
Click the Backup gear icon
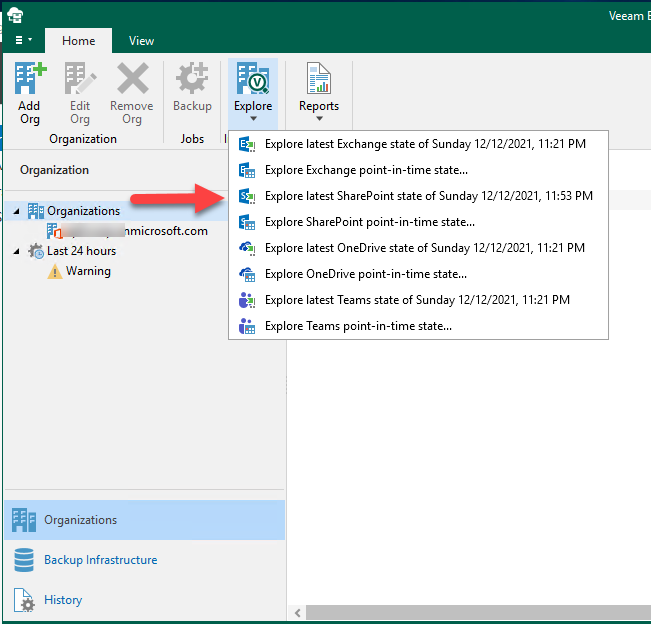192,78
